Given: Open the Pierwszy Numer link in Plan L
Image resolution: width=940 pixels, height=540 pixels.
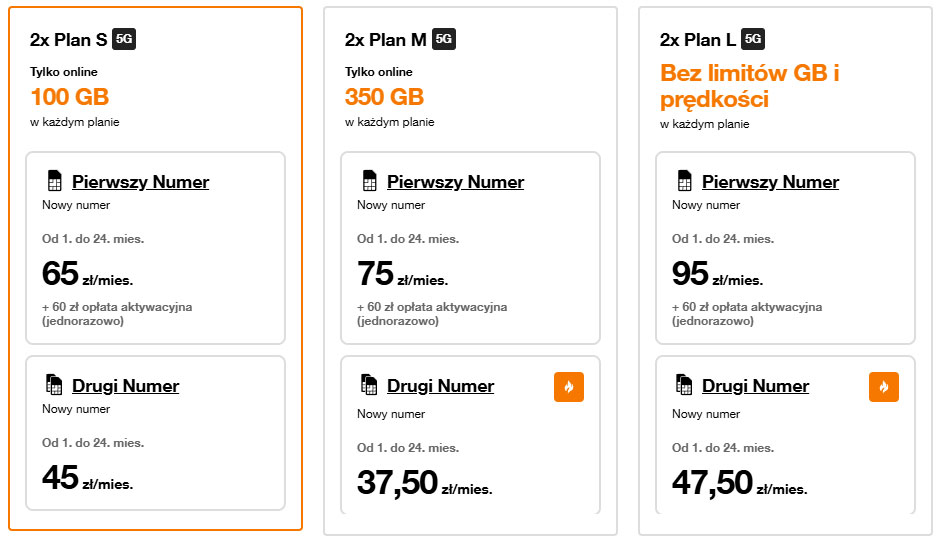Looking at the screenshot, I should click(x=770, y=182).
